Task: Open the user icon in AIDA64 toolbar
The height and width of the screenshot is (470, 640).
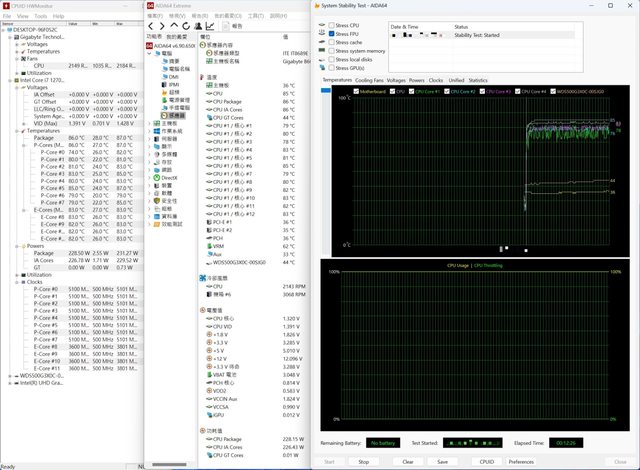Action: [200, 27]
